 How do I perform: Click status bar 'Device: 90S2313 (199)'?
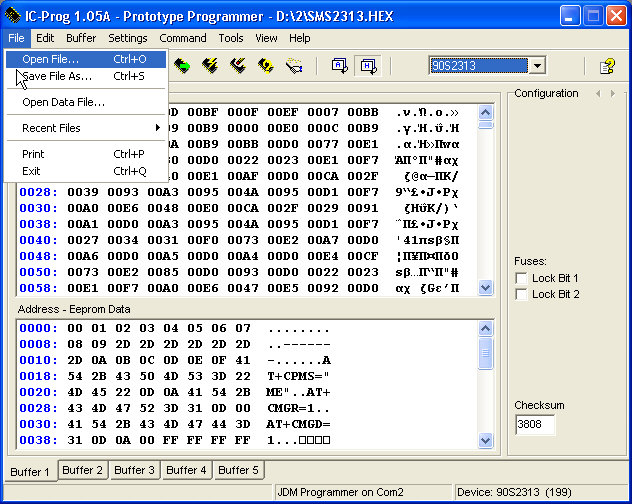[x=514, y=492]
